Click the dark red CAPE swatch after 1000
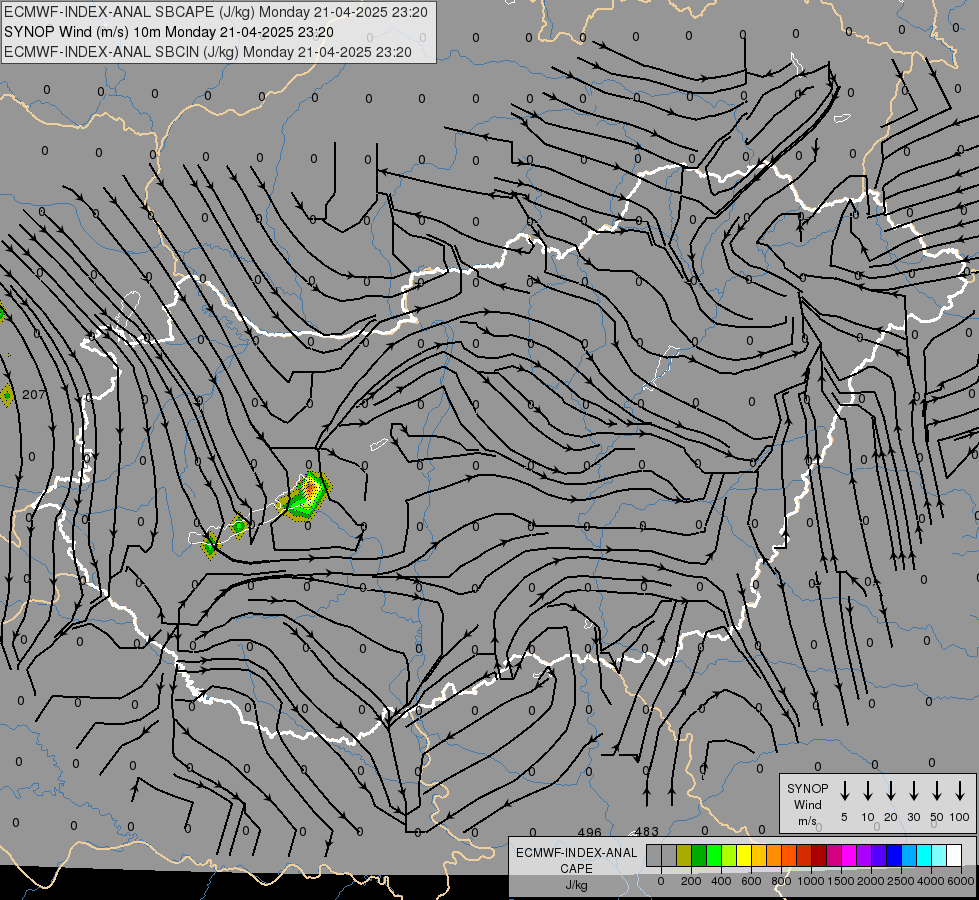This screenshot has height=900, width=979. (x=819, y=855)
